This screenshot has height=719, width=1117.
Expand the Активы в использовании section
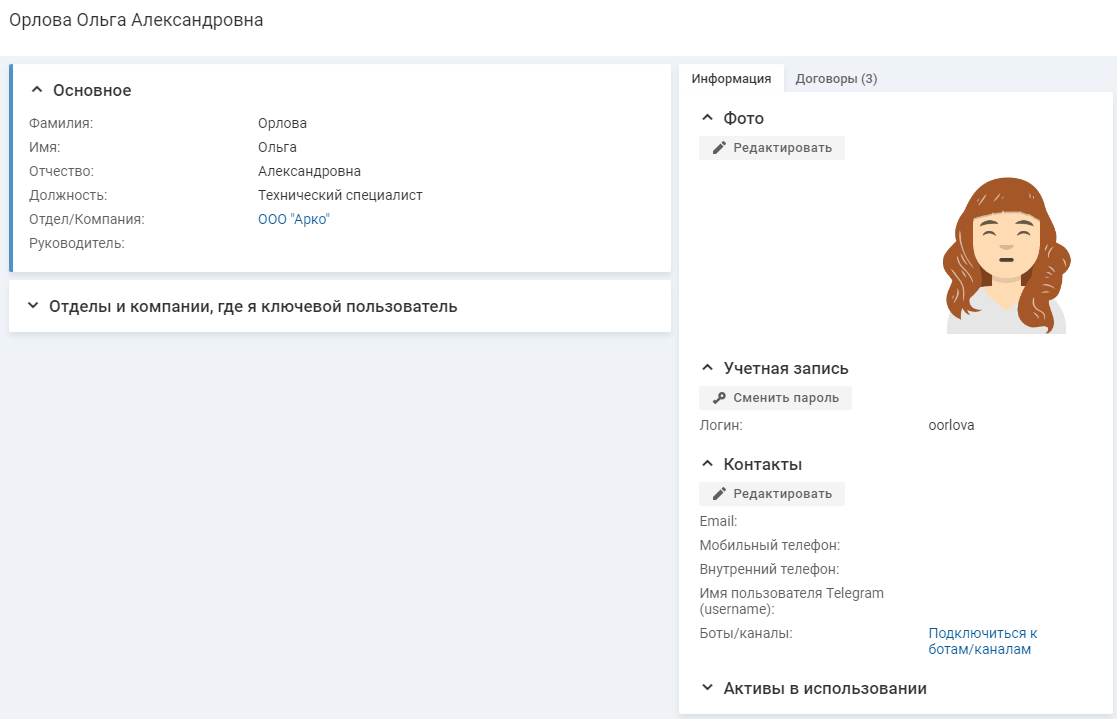tap(708, 688)
